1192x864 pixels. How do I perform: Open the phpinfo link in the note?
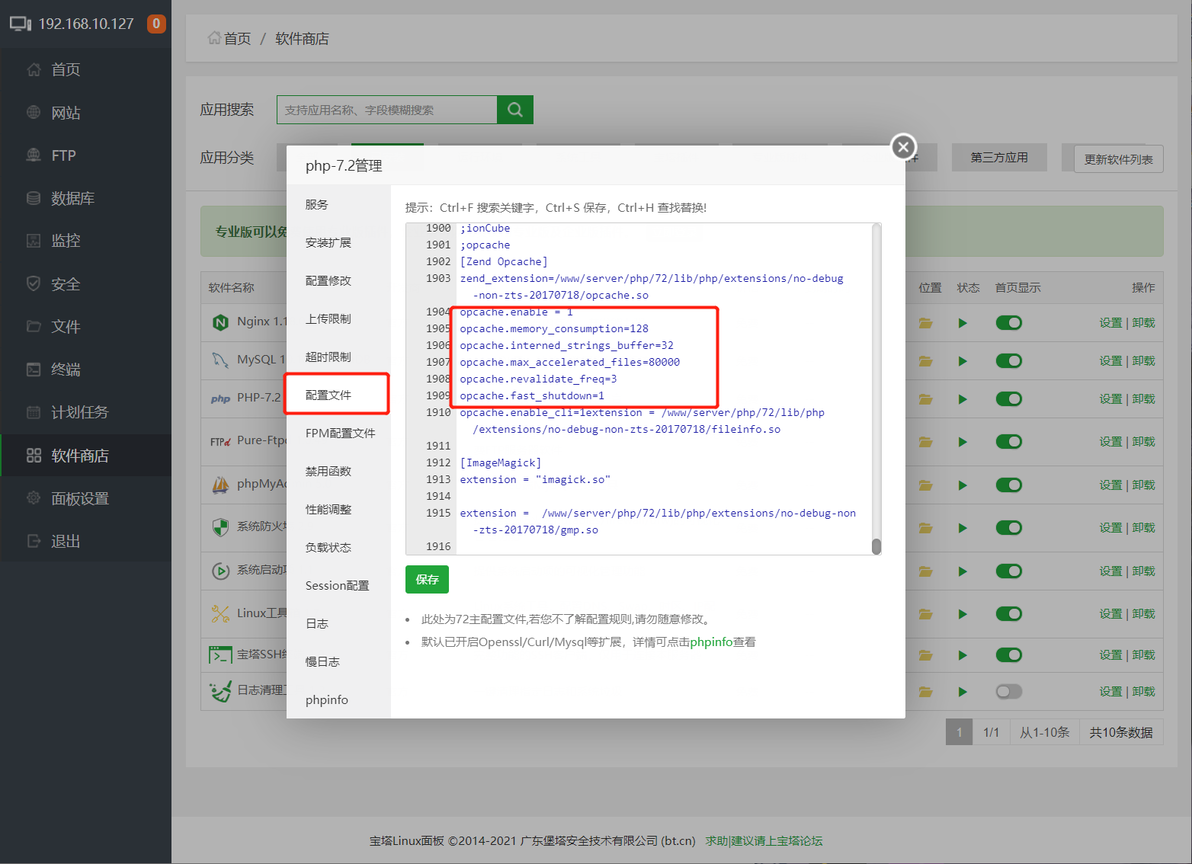(711, 642)
